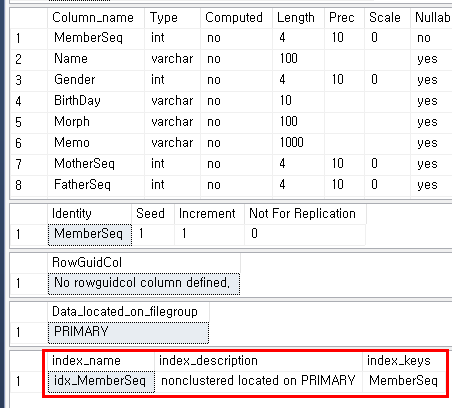
Task: Select the MemberSeq cell in the Column_name list
Action: [x=96, y=38]
